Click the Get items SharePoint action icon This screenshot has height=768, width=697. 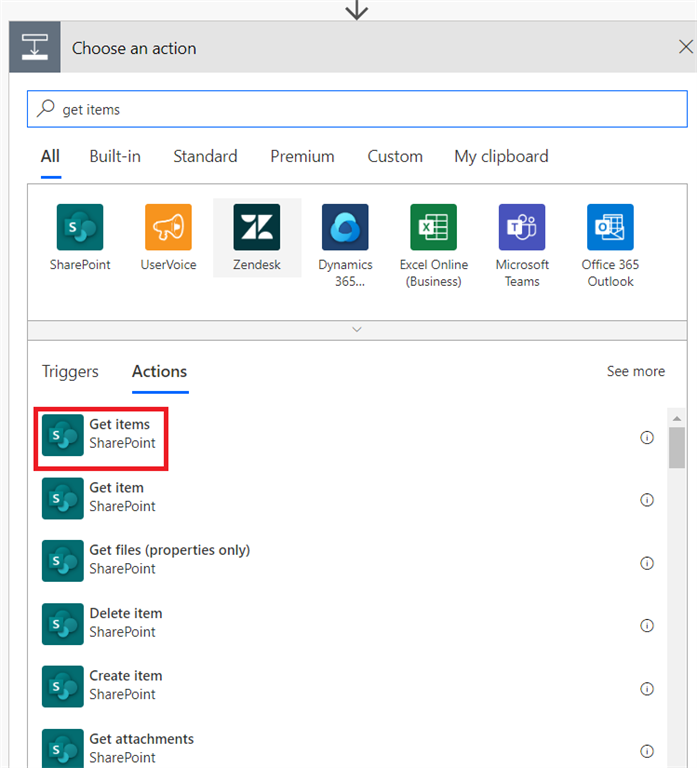(63, 435)
